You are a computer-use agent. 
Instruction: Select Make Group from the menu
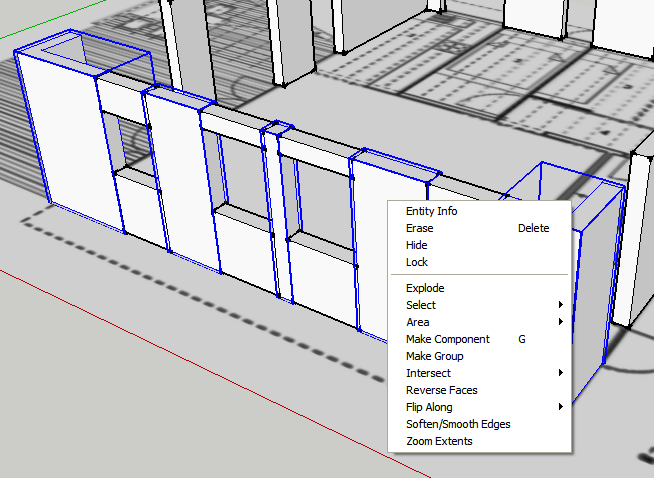tap(434, 356)
